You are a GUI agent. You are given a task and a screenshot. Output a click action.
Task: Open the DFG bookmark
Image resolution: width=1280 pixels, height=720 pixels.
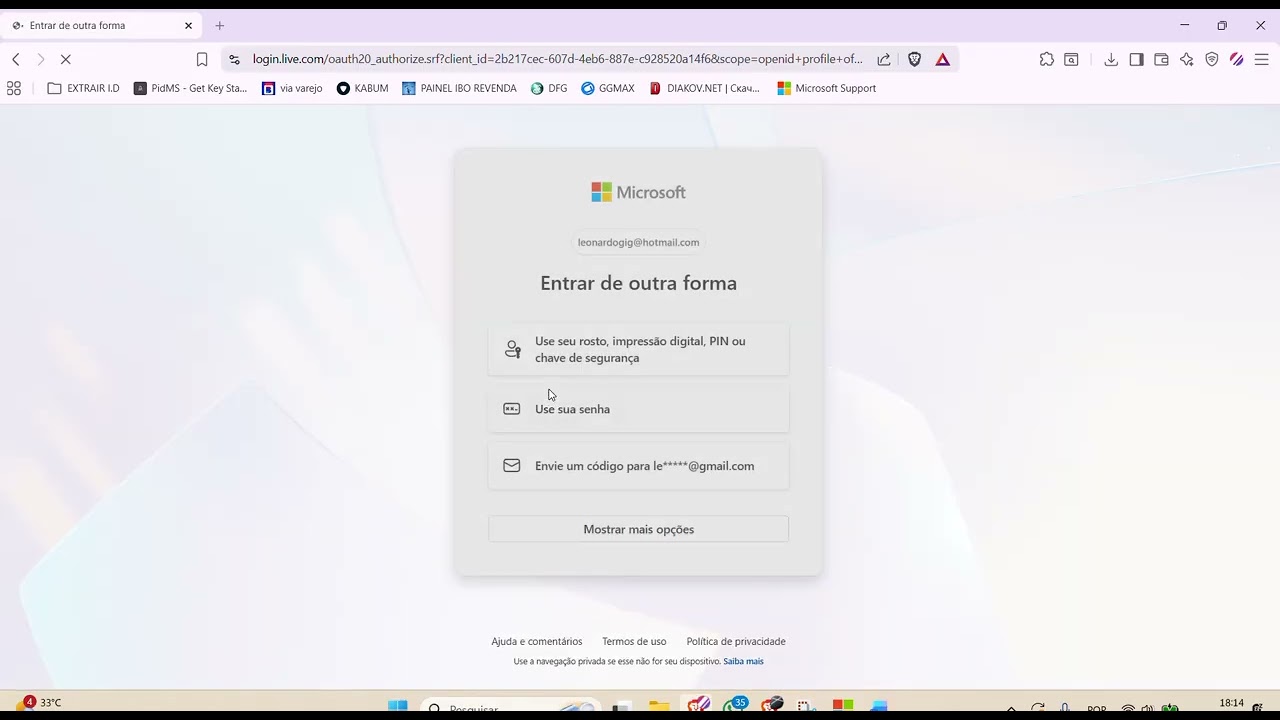point(549,88)
